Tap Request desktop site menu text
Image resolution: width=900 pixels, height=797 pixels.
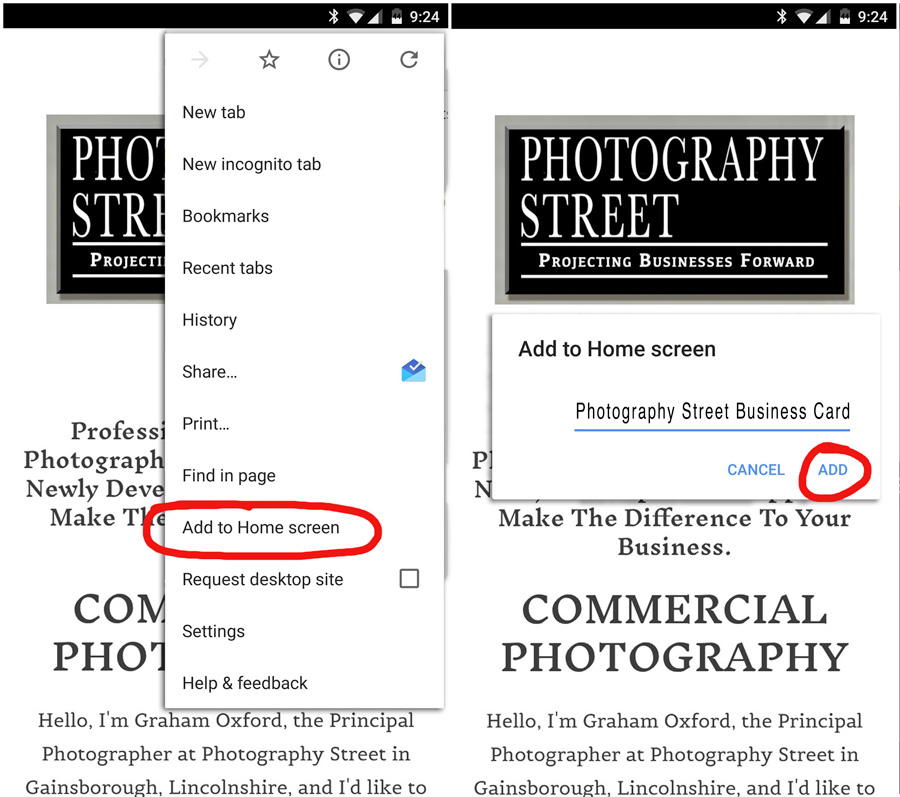pos(262,580)
